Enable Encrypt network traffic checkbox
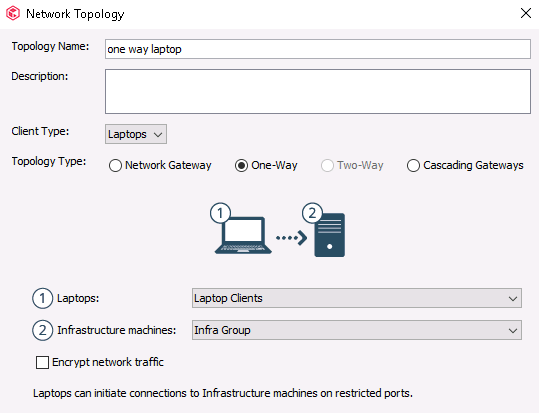Viewport: 539px width, 413px height. click(x=42, y=362)
